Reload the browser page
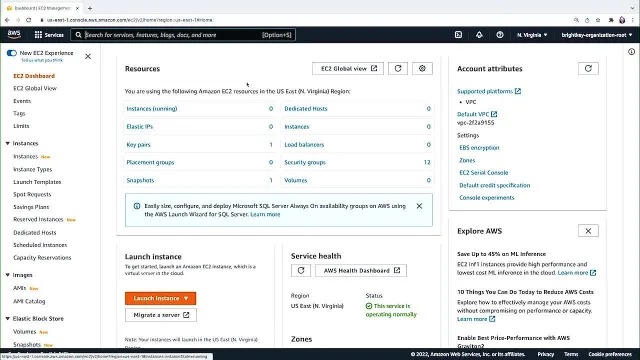640x360 pixels. (x=29, y=20)
